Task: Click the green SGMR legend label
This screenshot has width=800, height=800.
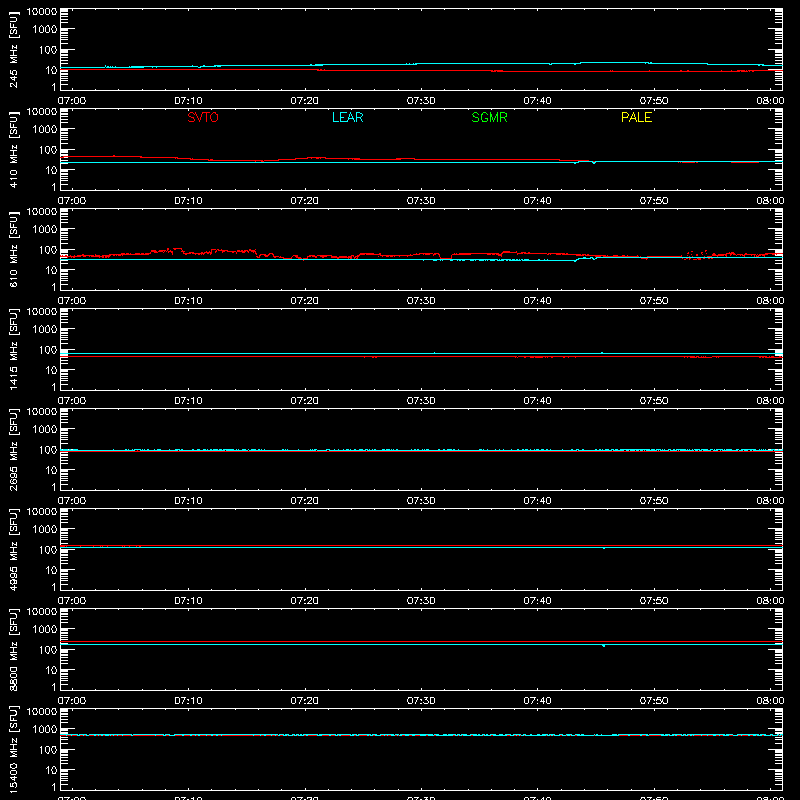Action: click(x=489, y=117)
